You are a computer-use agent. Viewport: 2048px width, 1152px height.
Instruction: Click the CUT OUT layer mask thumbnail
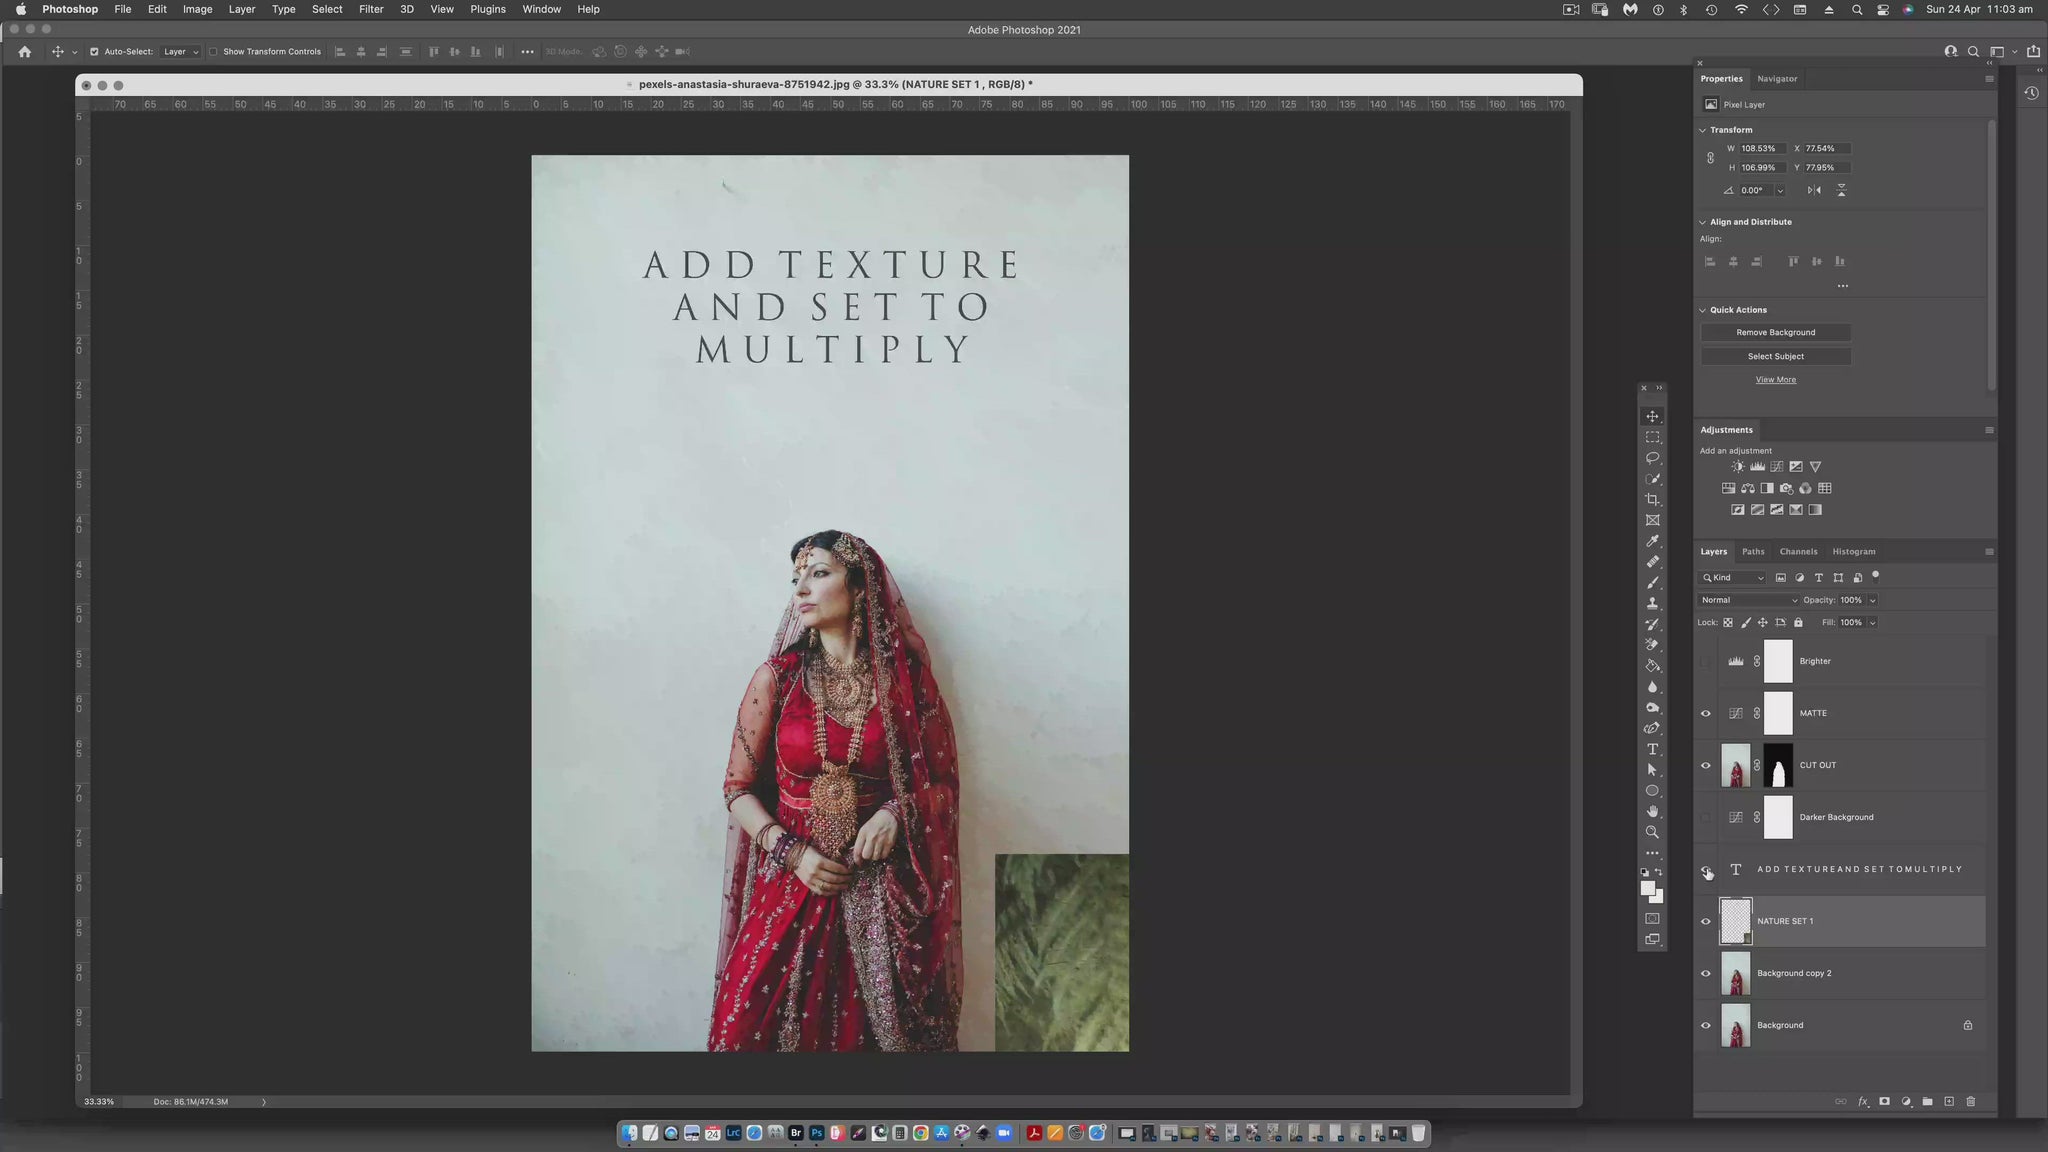click(x=1778, y=765)
